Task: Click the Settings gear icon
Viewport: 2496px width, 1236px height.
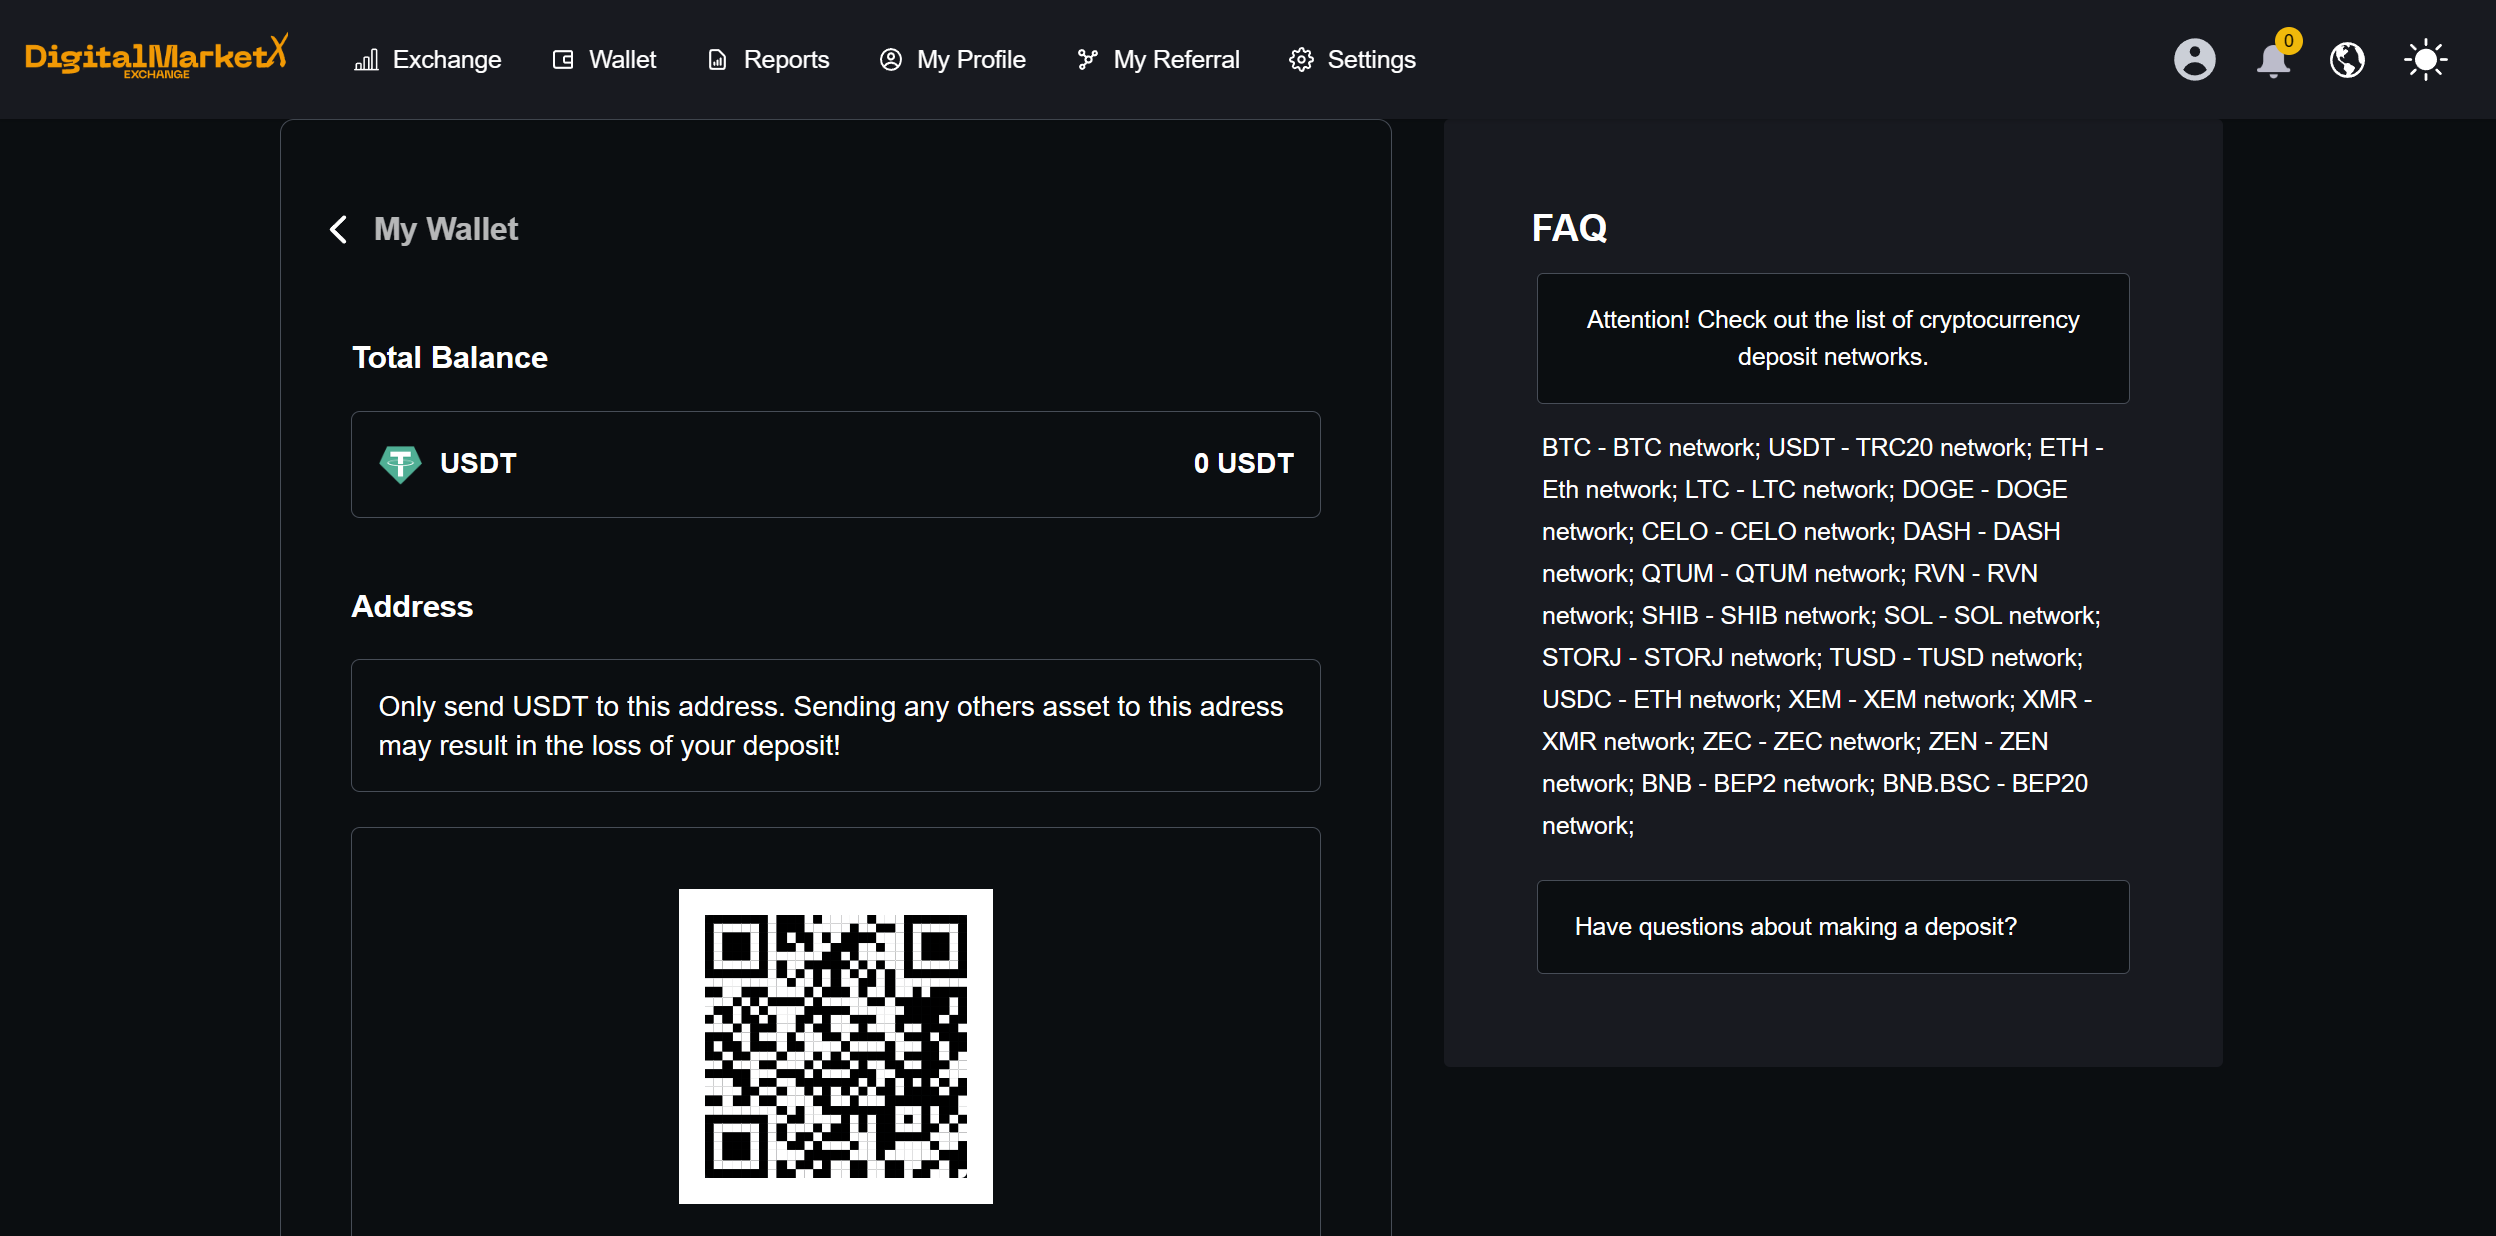Action: tap(1301, 60)
